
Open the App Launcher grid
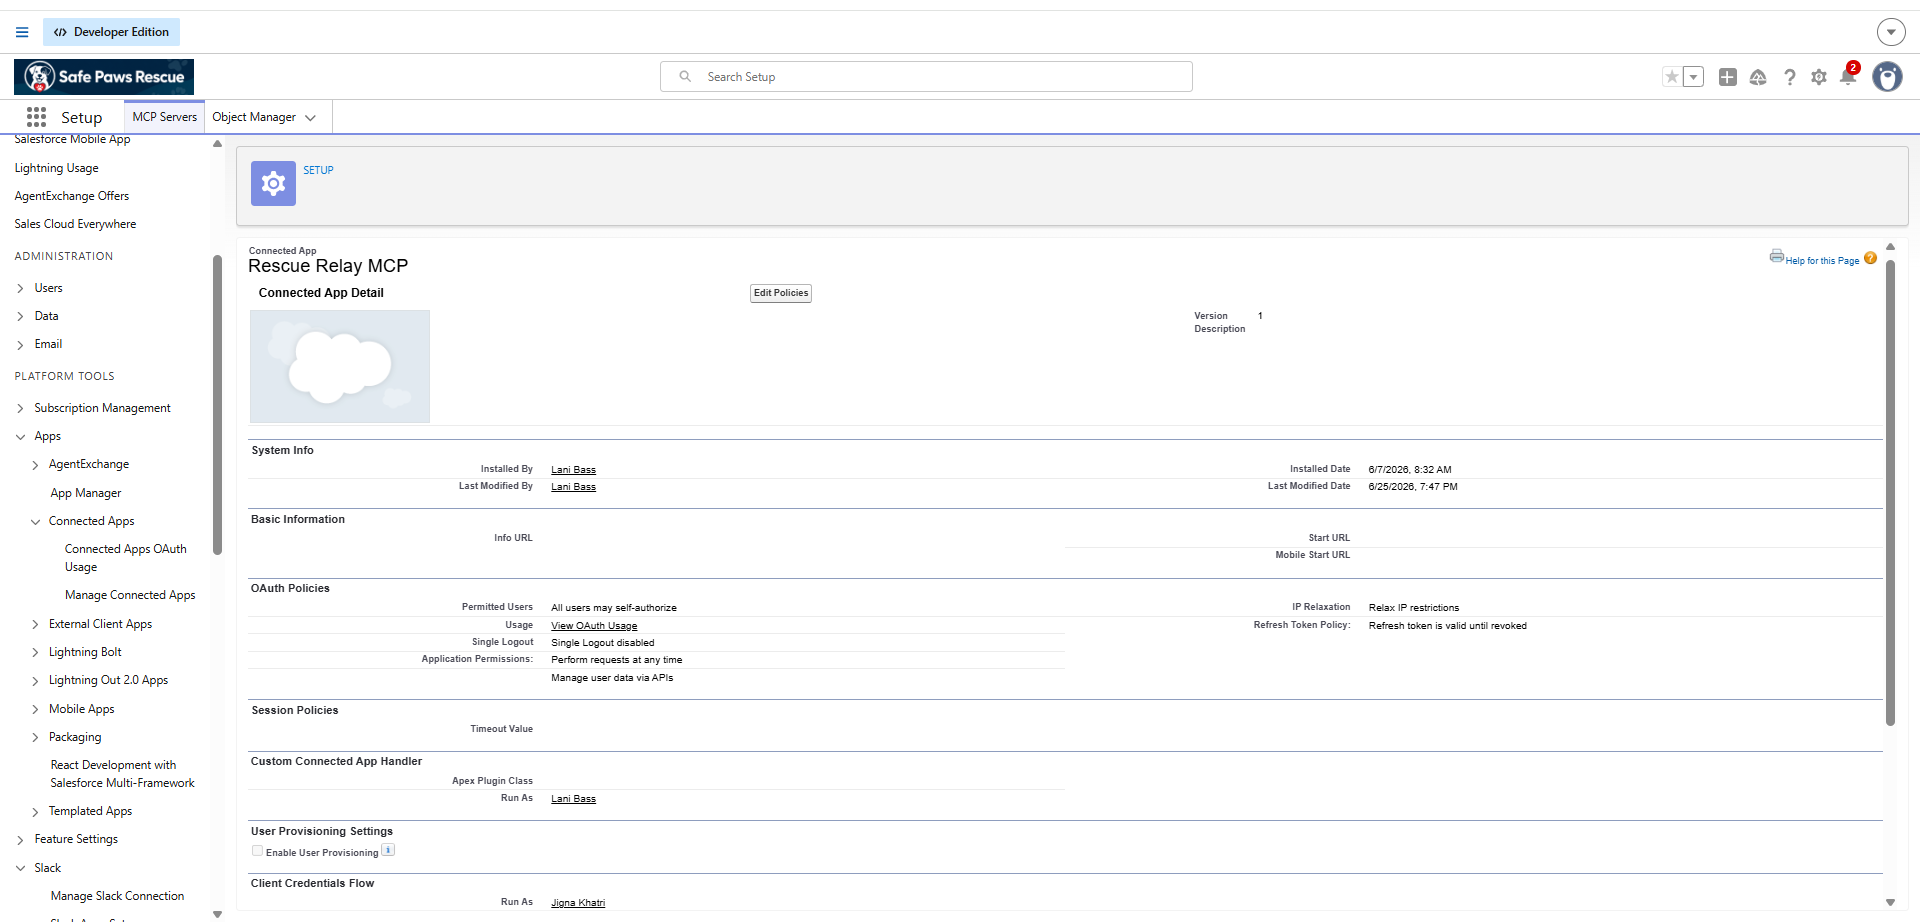(37, 117)
